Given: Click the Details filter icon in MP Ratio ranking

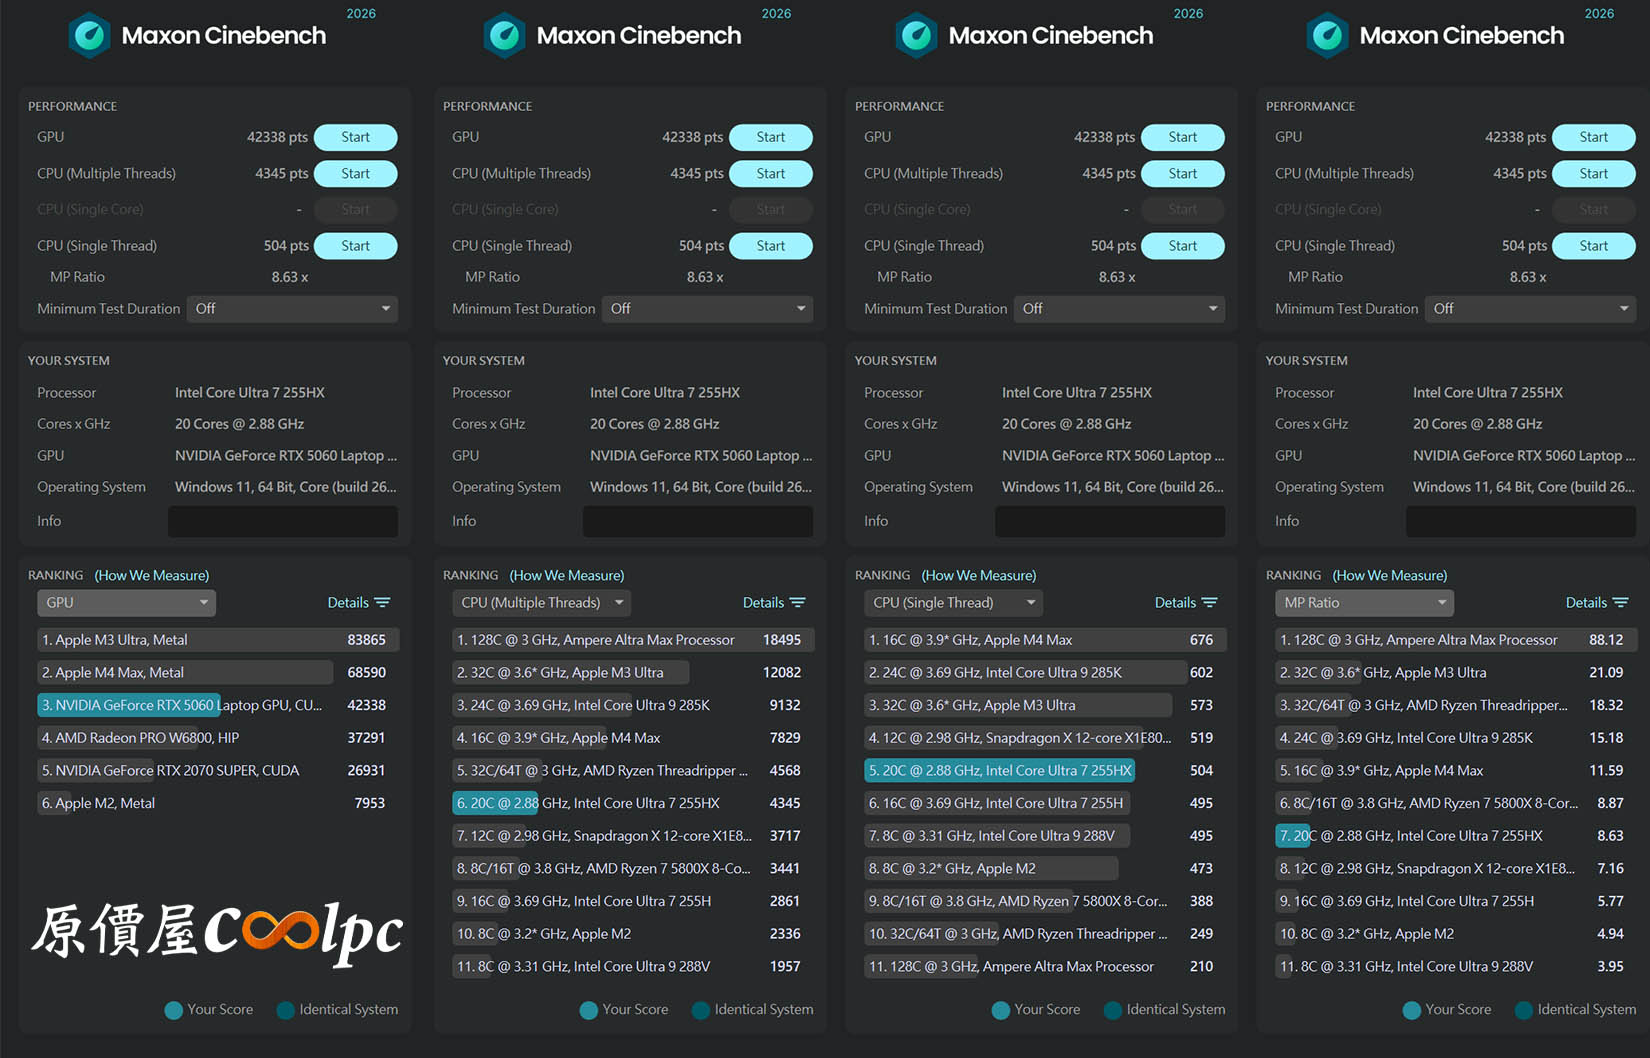Looking at the screenshot, I should [1620, 603].
